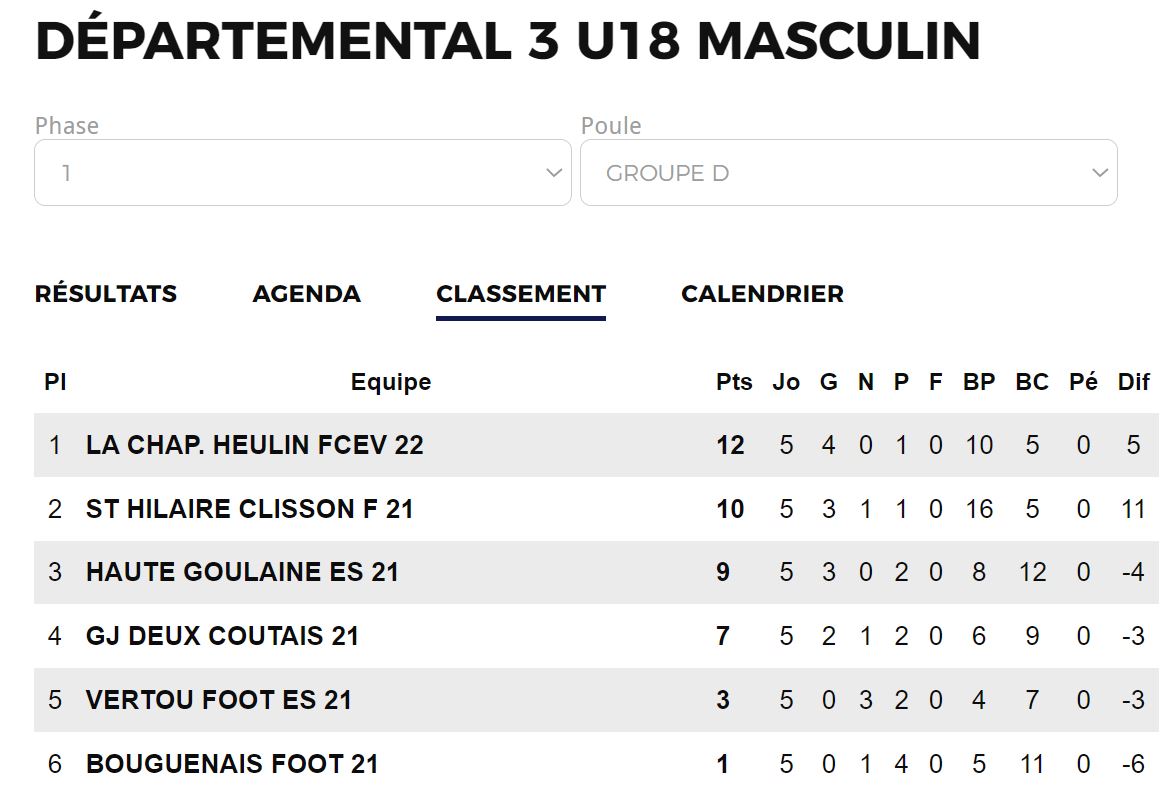Click the Pts column header
Screen dimensions: 1165x804
734,382
